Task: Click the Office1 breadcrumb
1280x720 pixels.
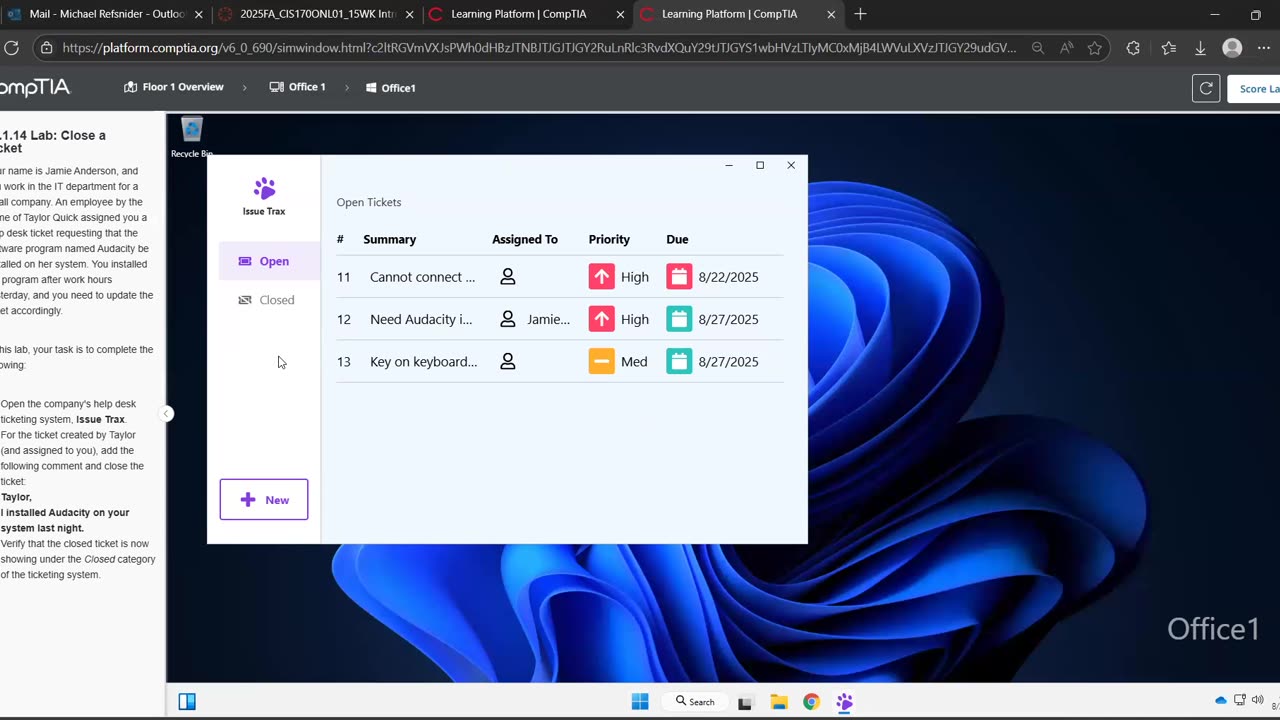Action: click(x=391, y=88)
